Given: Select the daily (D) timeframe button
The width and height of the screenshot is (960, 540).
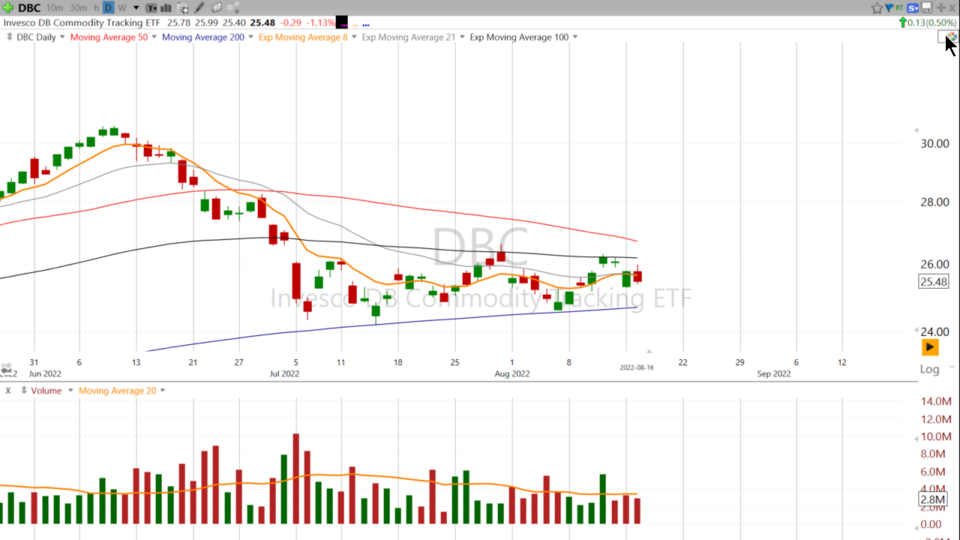Looking at the screenshot, I should pos(109,8).
